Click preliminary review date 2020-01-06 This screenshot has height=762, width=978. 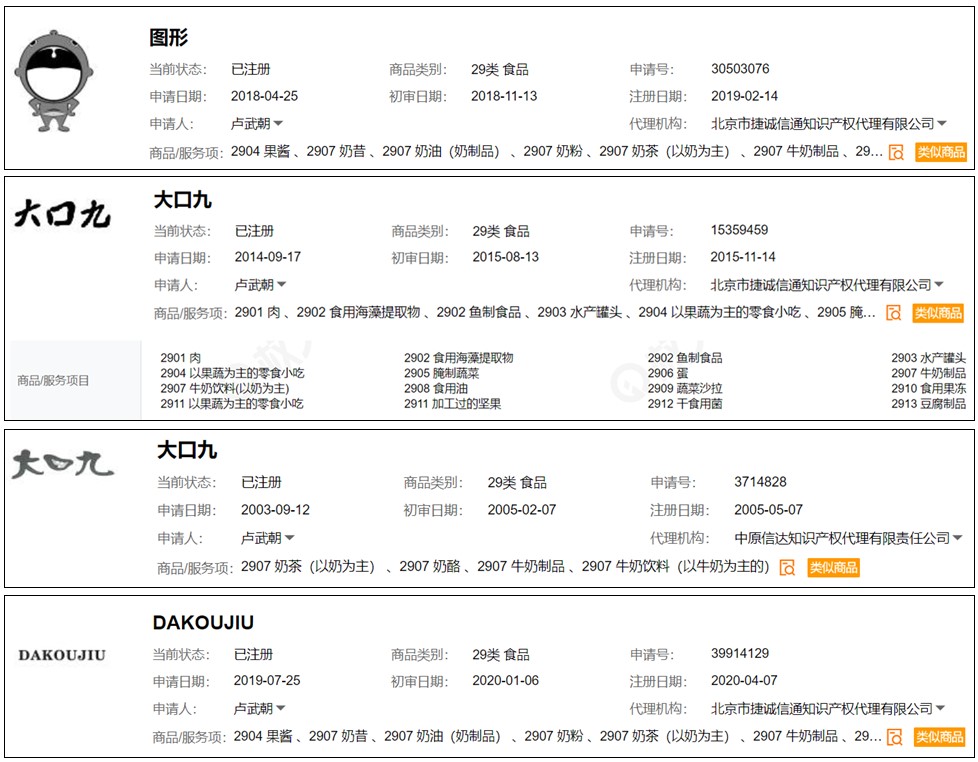[x=506, y=680]
